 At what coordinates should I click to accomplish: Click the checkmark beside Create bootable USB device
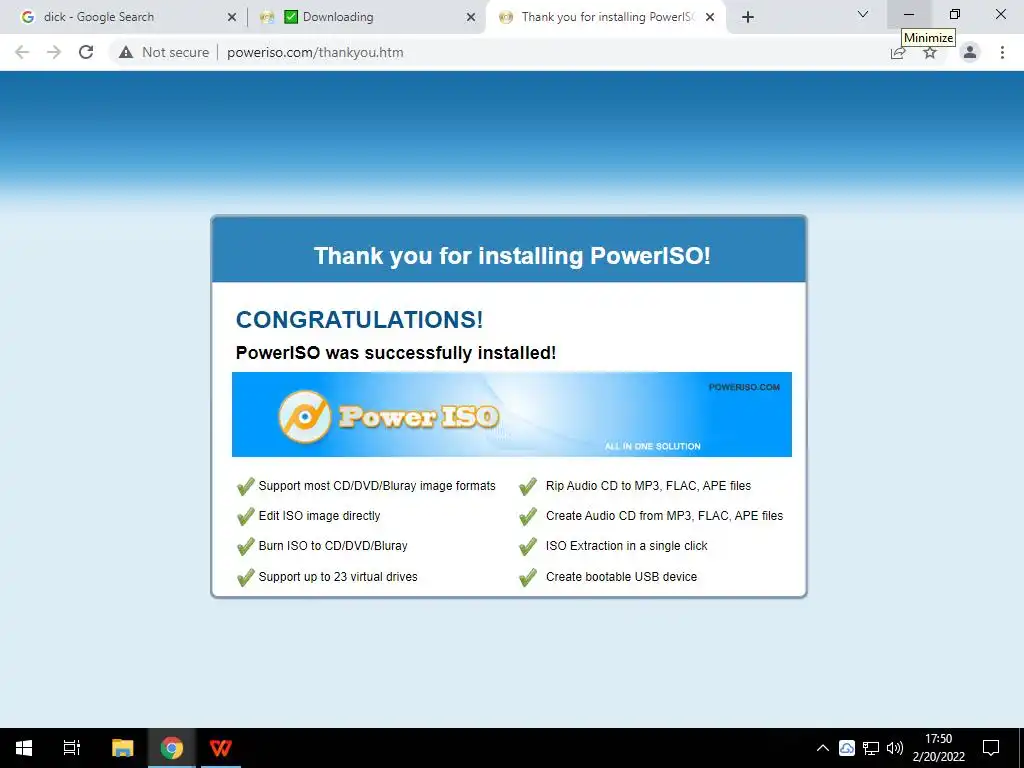point(528,577)
